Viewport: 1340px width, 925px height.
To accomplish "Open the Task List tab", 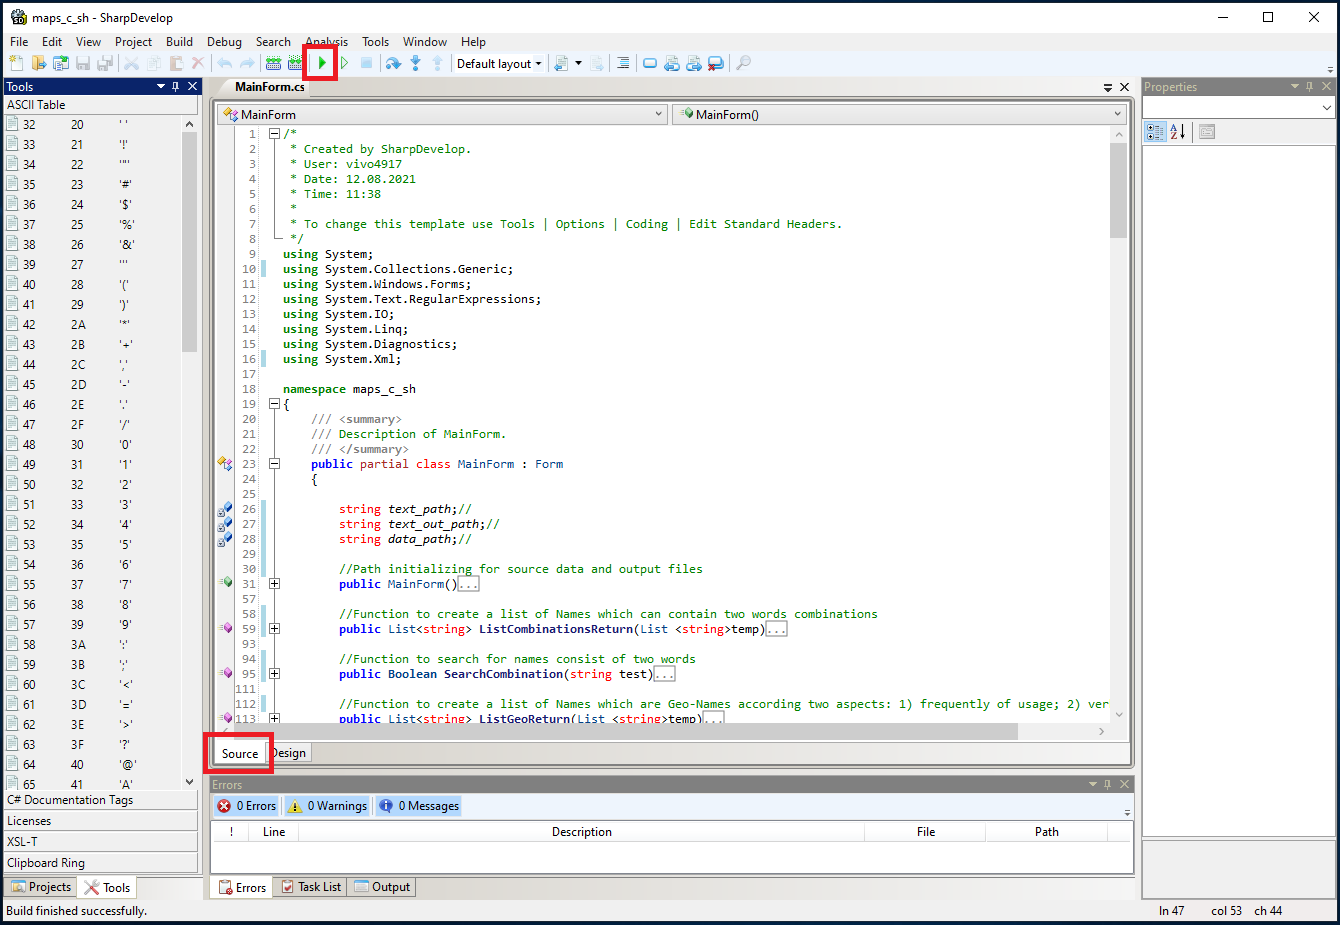I will 310,887.
